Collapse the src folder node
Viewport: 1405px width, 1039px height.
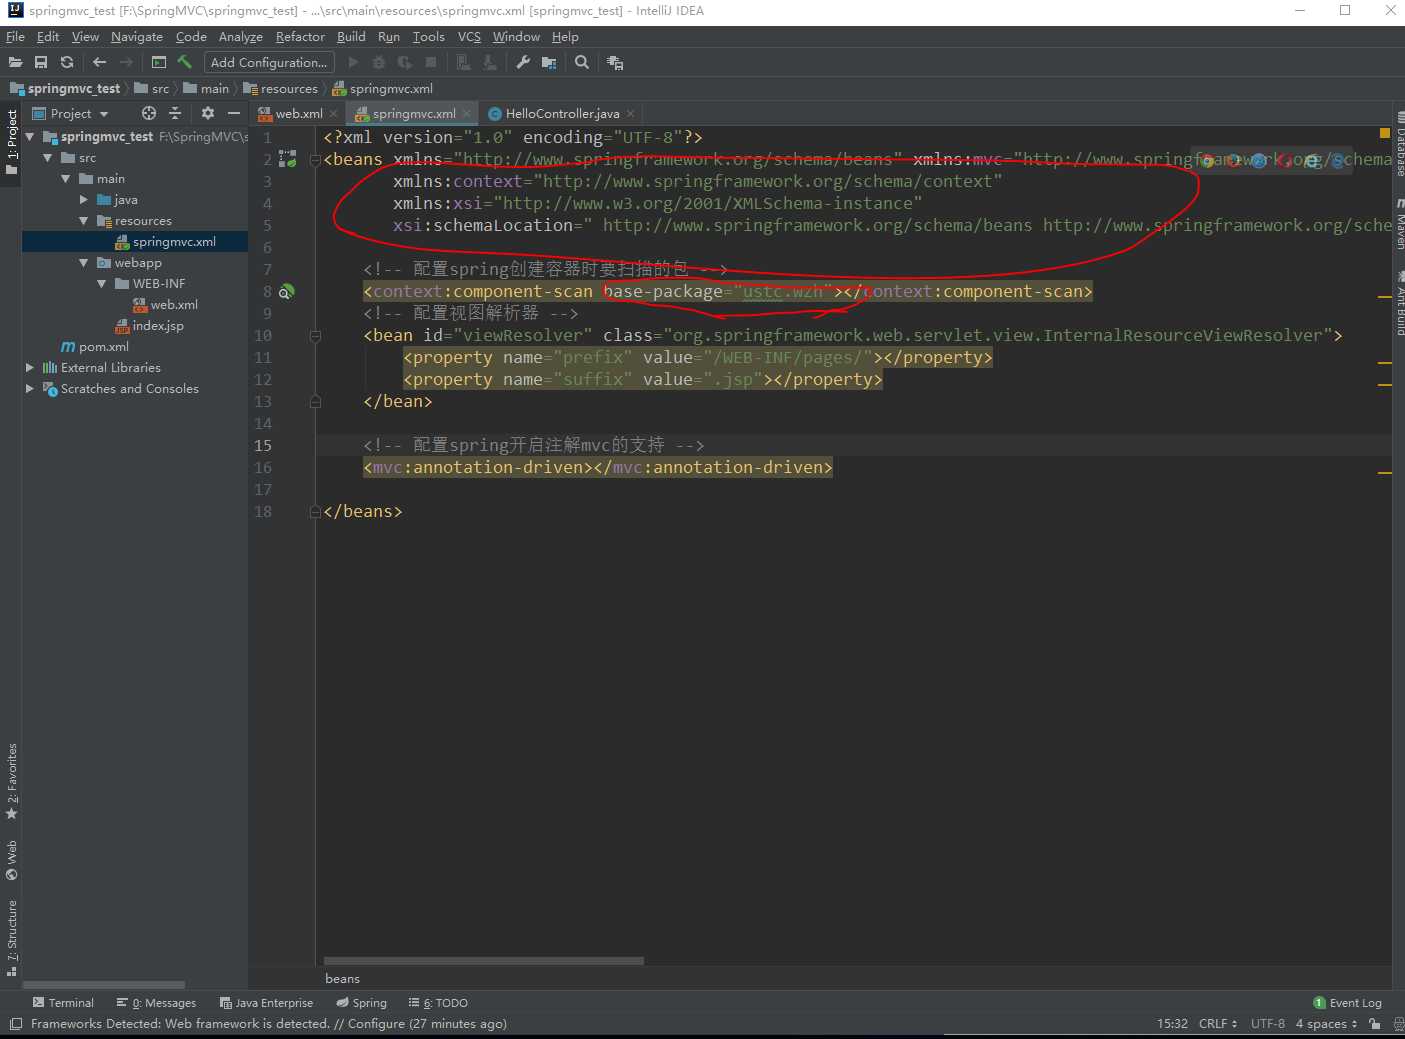(x=48, y=158)
